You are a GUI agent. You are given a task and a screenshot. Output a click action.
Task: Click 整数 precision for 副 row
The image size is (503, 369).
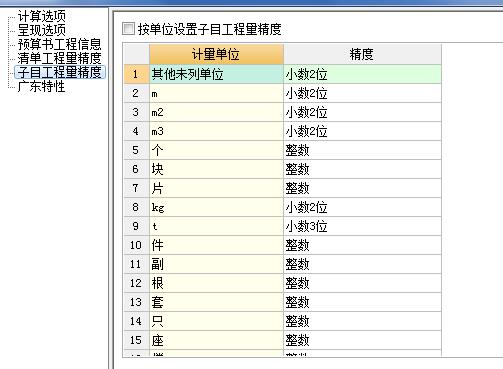[362, 264]
